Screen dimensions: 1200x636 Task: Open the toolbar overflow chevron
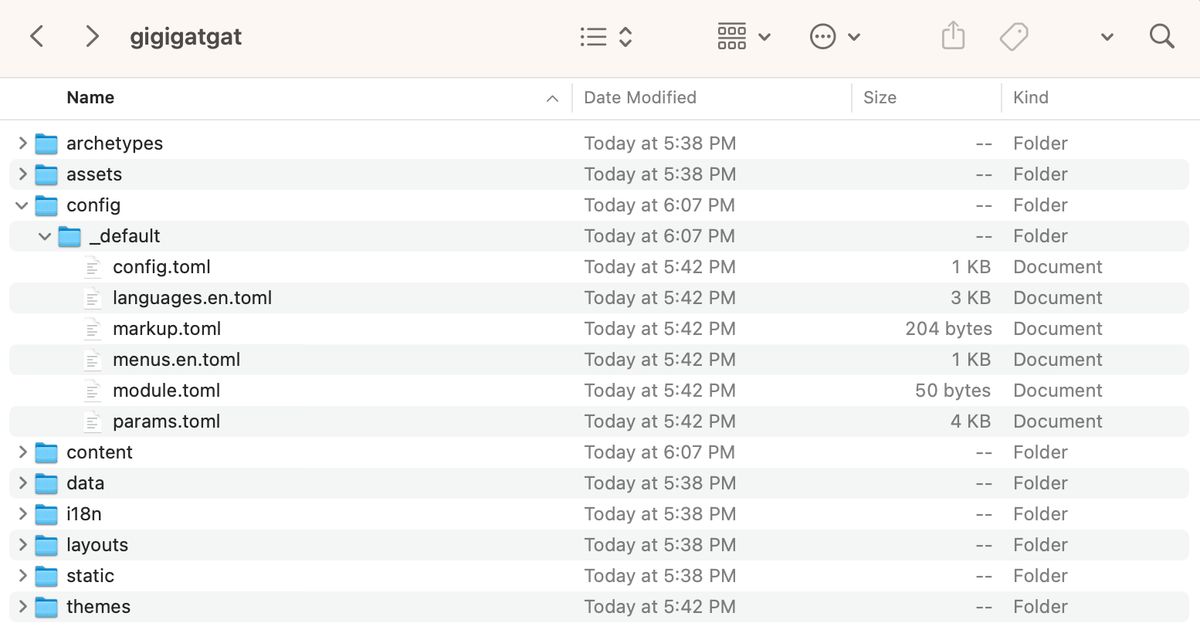[x=1107, y=37]
